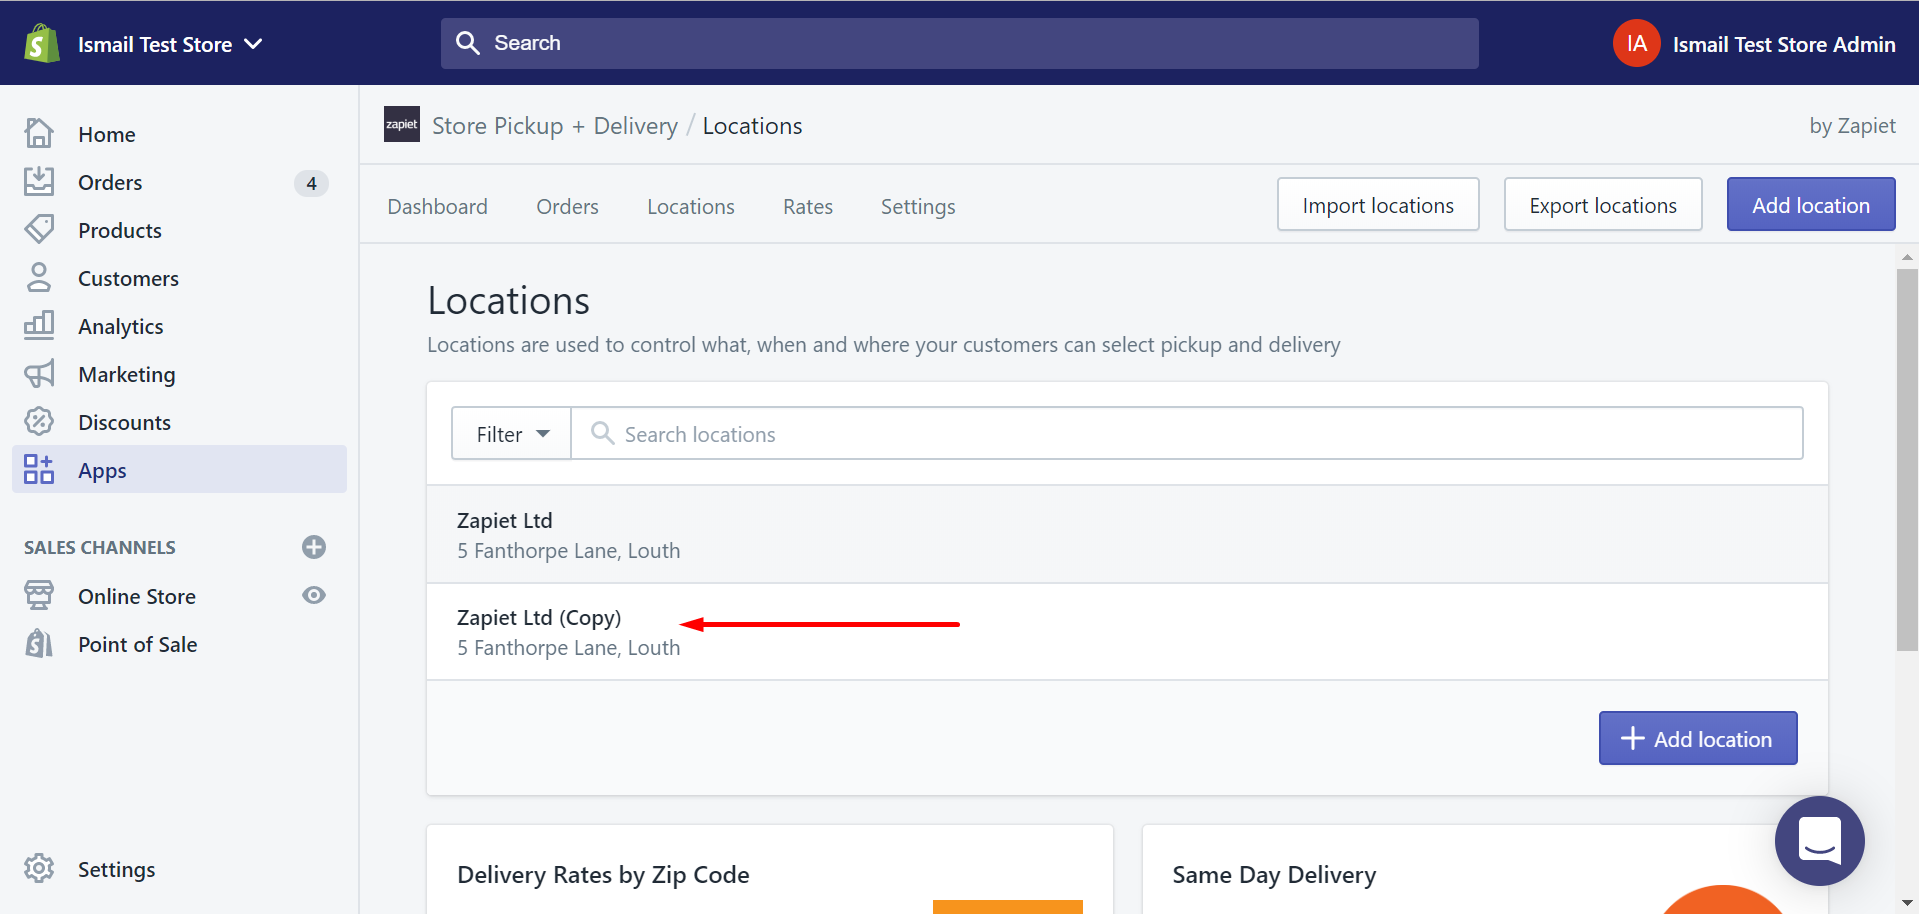Click the orders count badge 4
This screenshot has height=914, width=1919.
point(311,183)
